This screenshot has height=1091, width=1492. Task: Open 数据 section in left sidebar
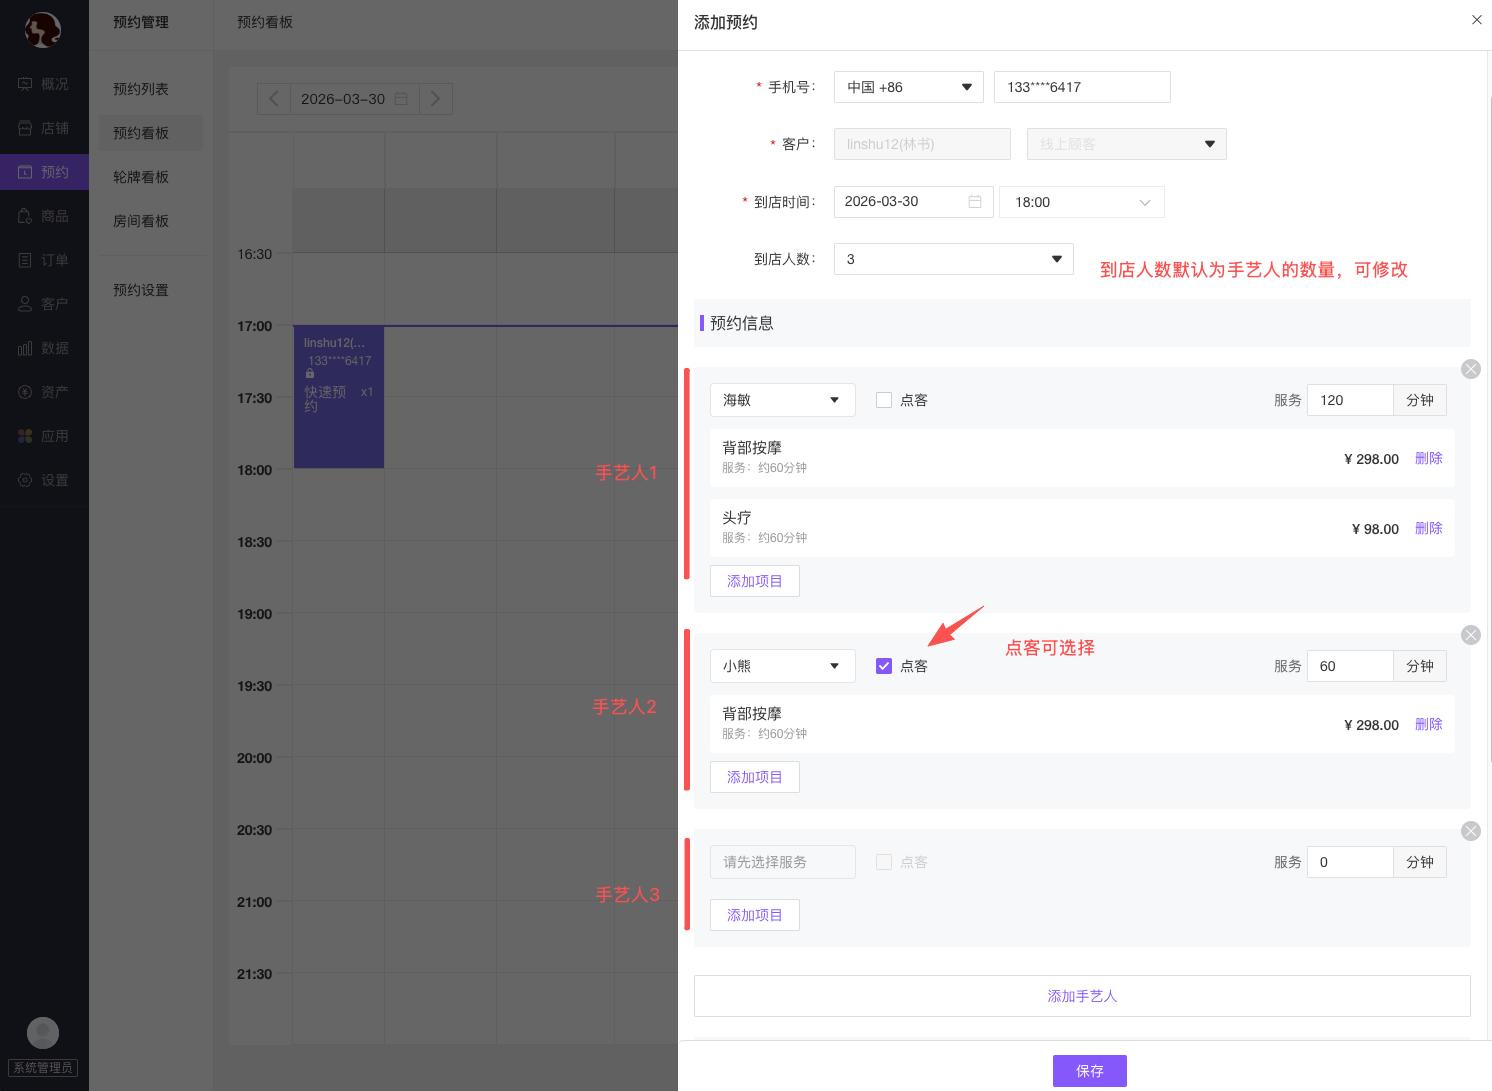44,348
